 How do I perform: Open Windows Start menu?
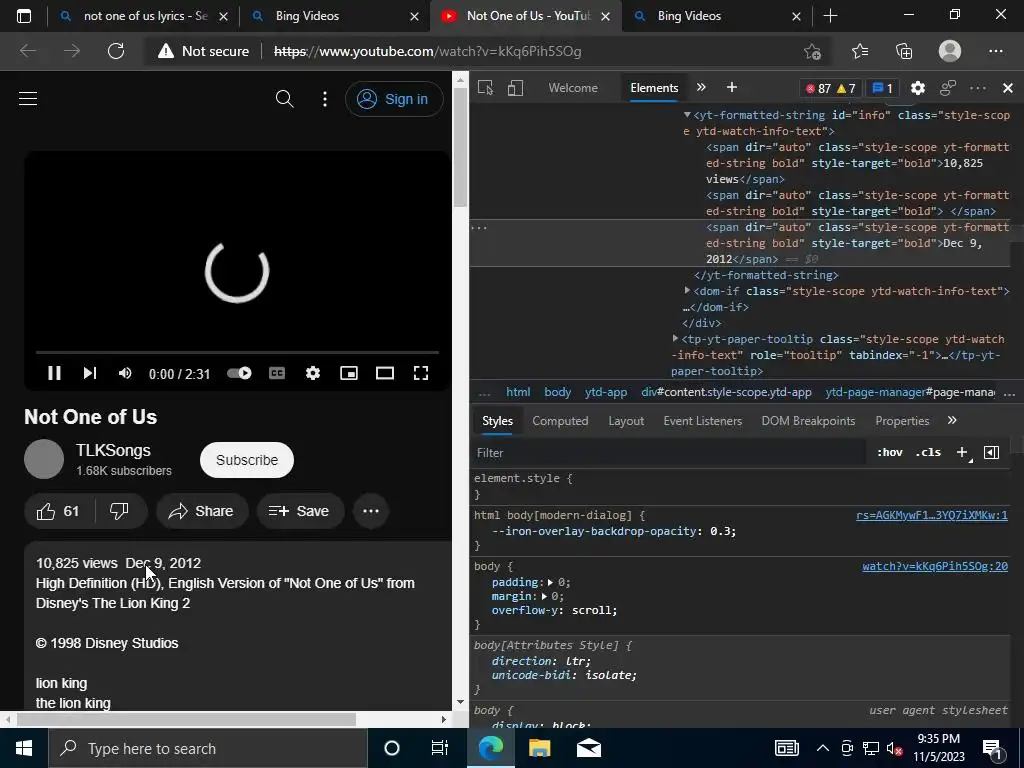[24, 748]
